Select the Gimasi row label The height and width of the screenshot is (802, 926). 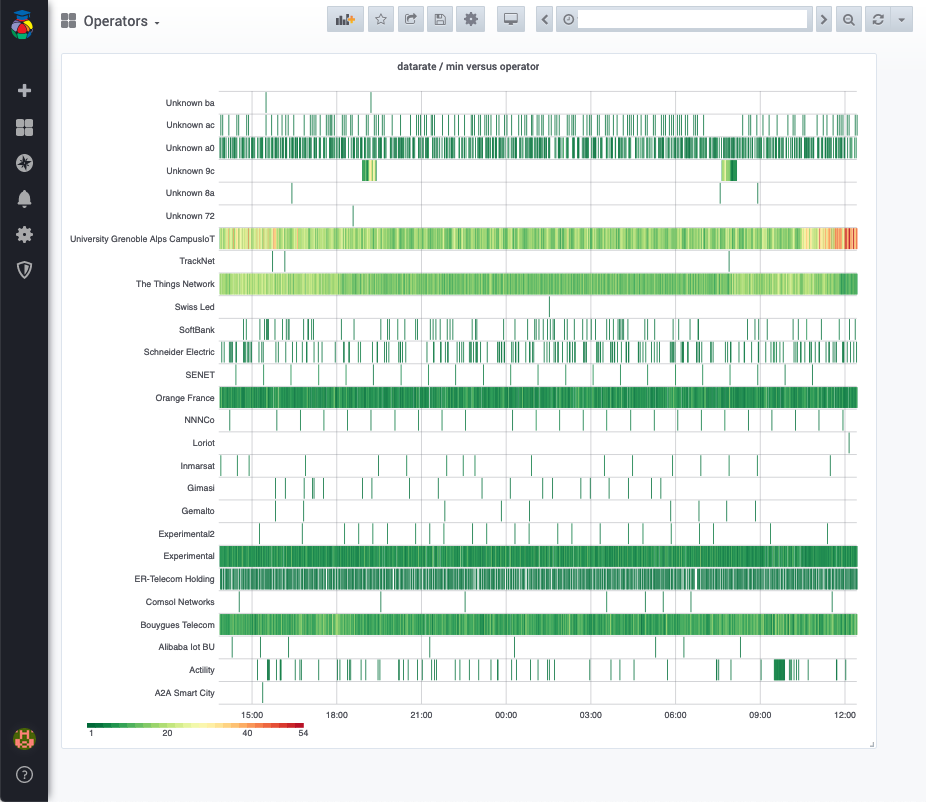tap(201, 488)
